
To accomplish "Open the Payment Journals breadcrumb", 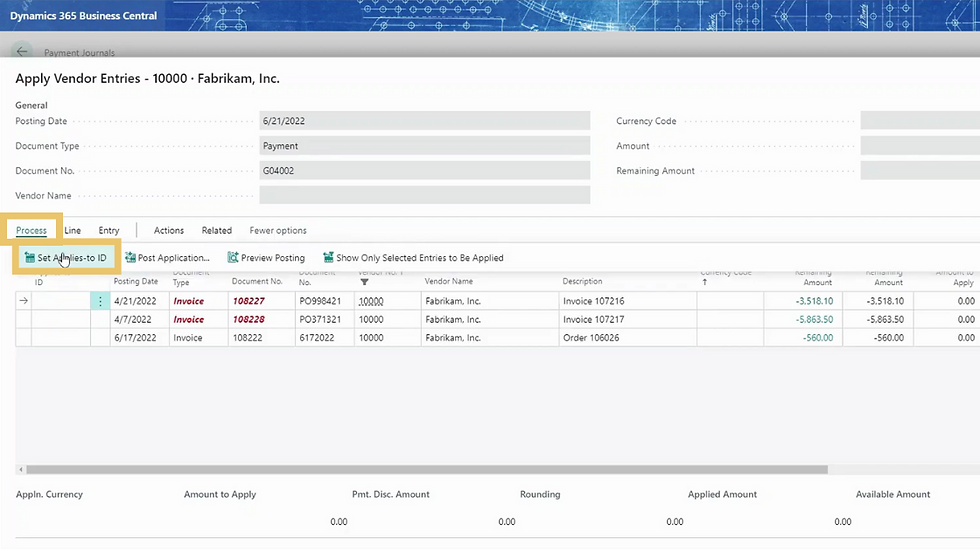I will [79, 53].
